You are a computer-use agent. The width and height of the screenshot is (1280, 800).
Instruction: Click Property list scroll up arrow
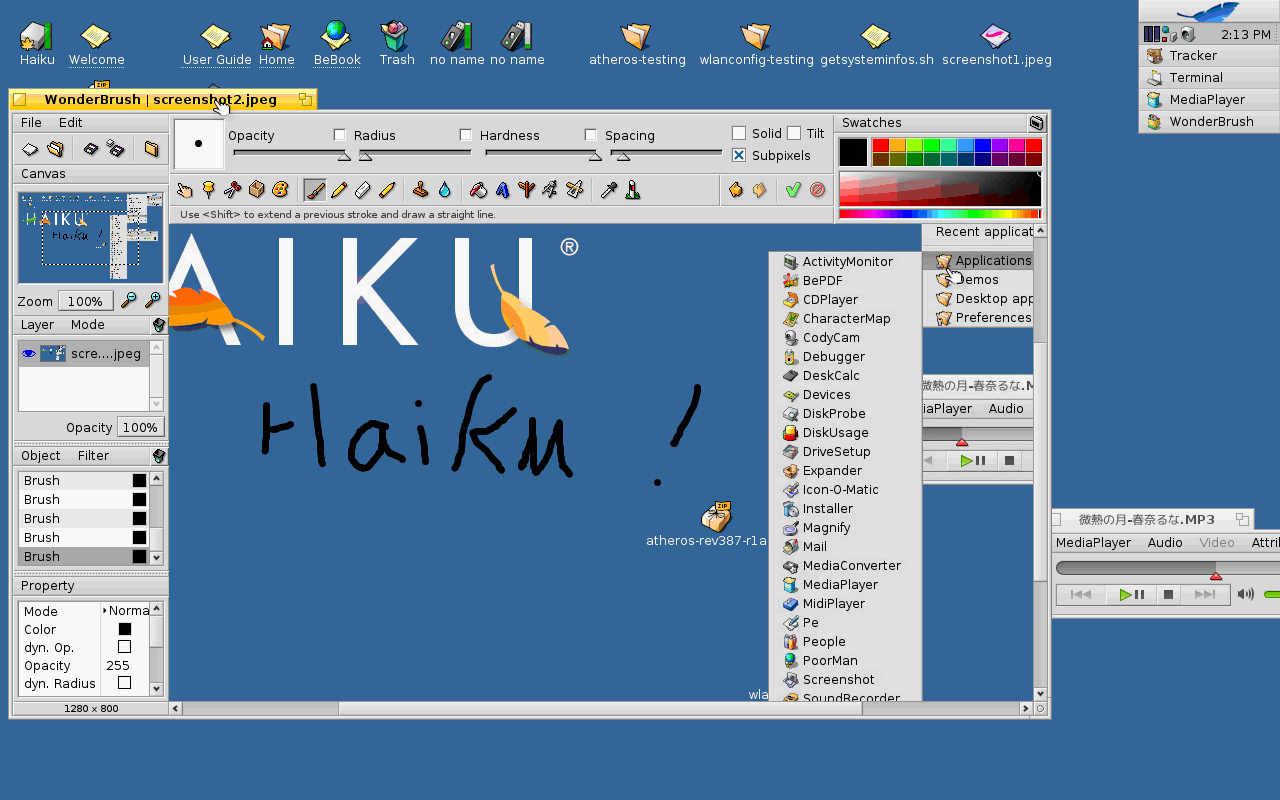coord(156,608)
